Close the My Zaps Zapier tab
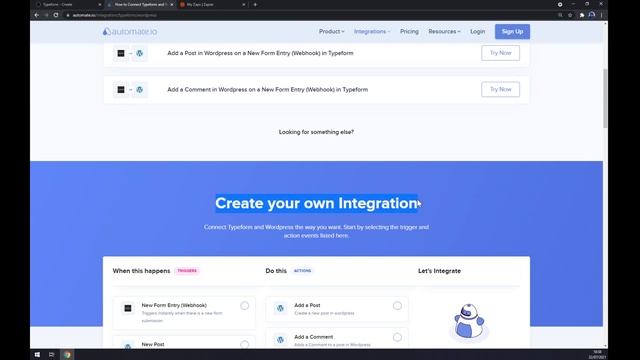Screen dimensions: 640x360 (x=244, y=4)
